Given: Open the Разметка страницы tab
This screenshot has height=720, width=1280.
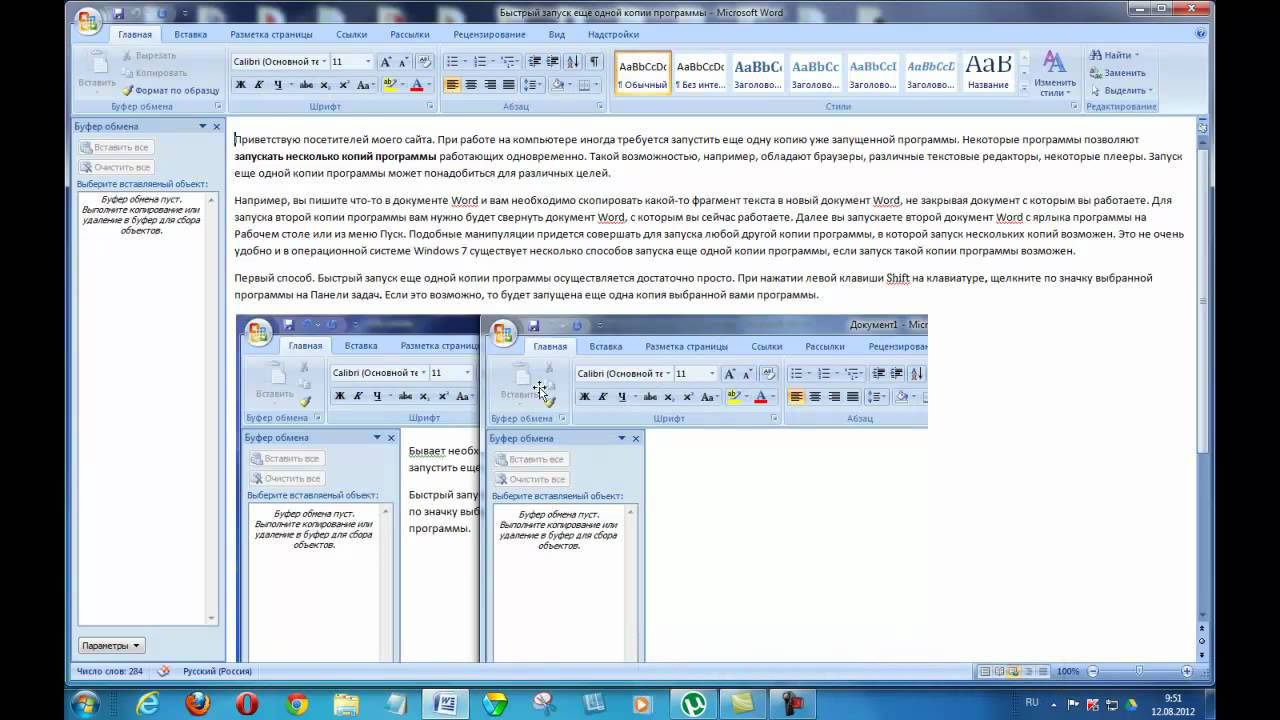Looking at the screenshot, I should point(271,34).
